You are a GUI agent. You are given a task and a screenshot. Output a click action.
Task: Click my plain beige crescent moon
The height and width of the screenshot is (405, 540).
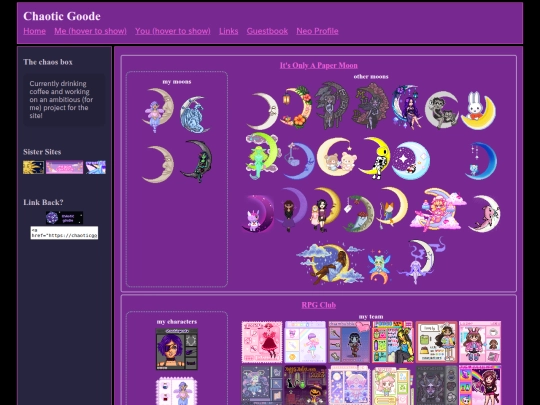pos(158,164)
